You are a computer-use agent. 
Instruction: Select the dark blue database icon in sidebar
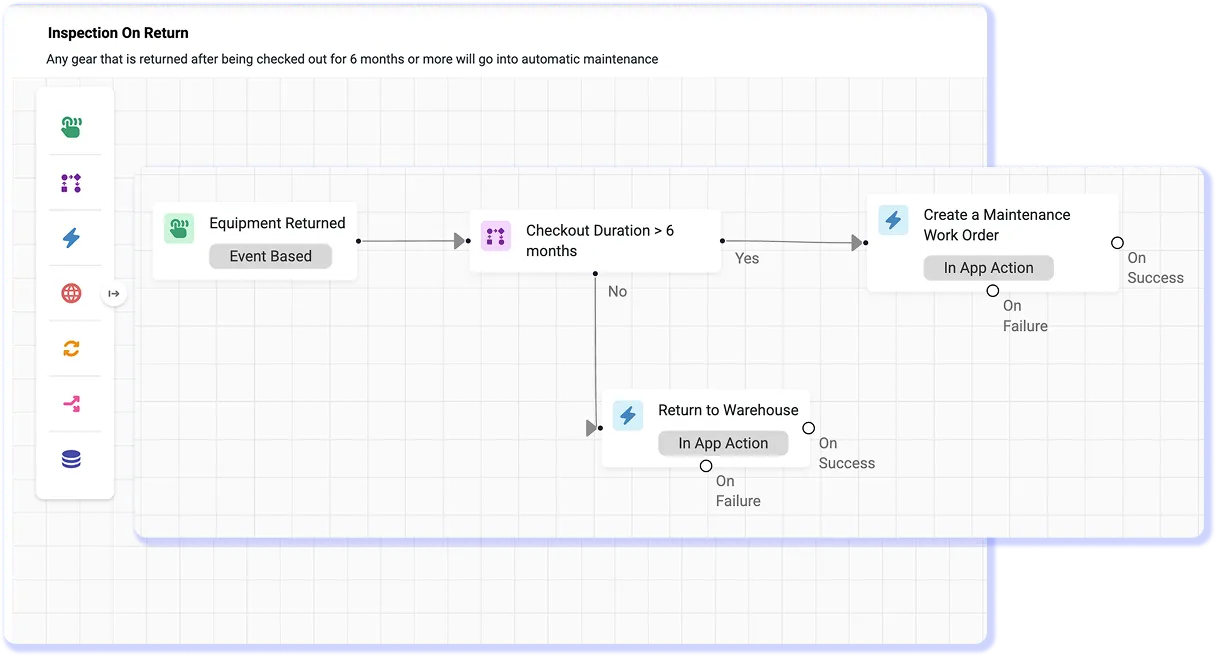click(x=71, y=460)
